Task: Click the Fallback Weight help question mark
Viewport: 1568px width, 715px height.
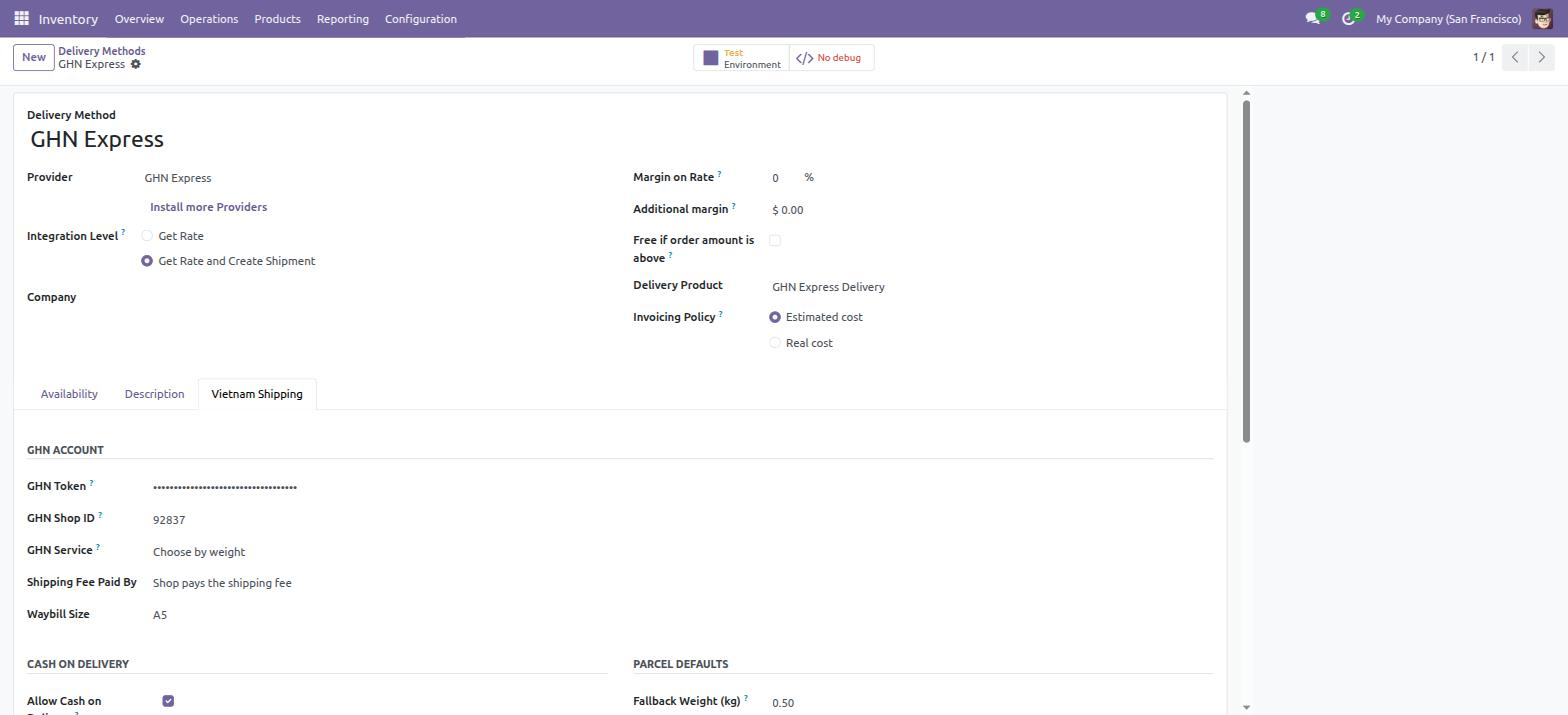Action: tap(745, 698)
